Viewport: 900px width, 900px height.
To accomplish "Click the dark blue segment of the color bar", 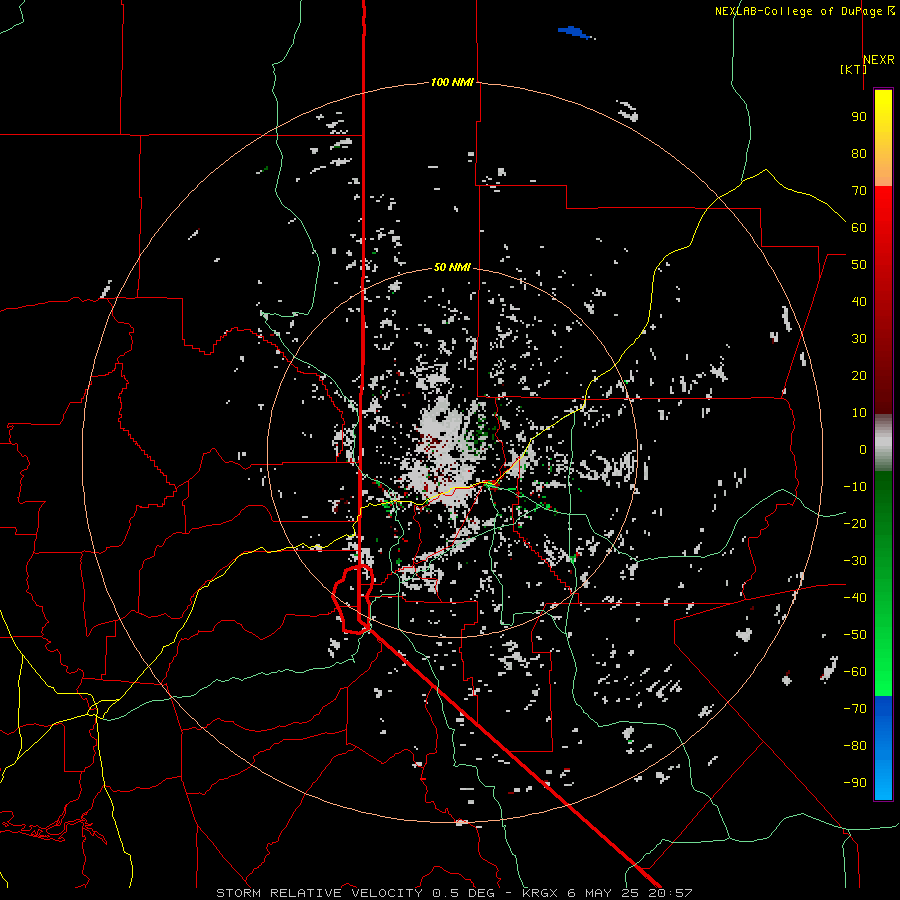I will point(883,712).
